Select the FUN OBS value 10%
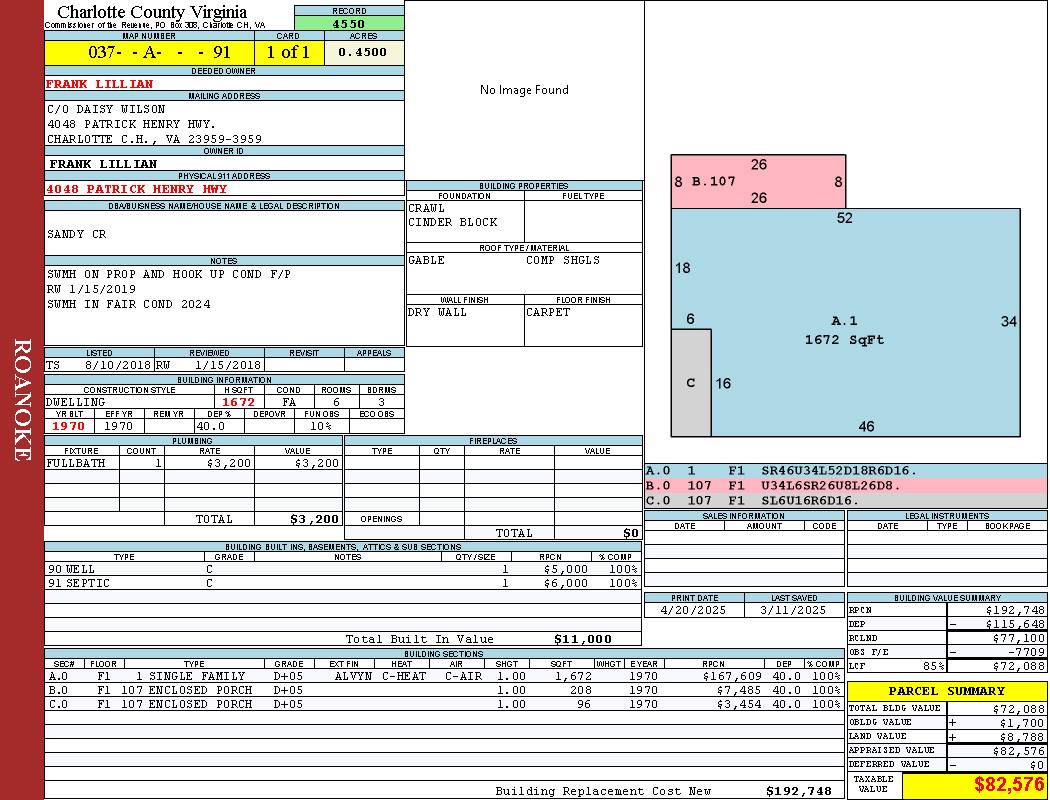The width and height of the screenshot is (1050, 800). click(x=321, y=426)
